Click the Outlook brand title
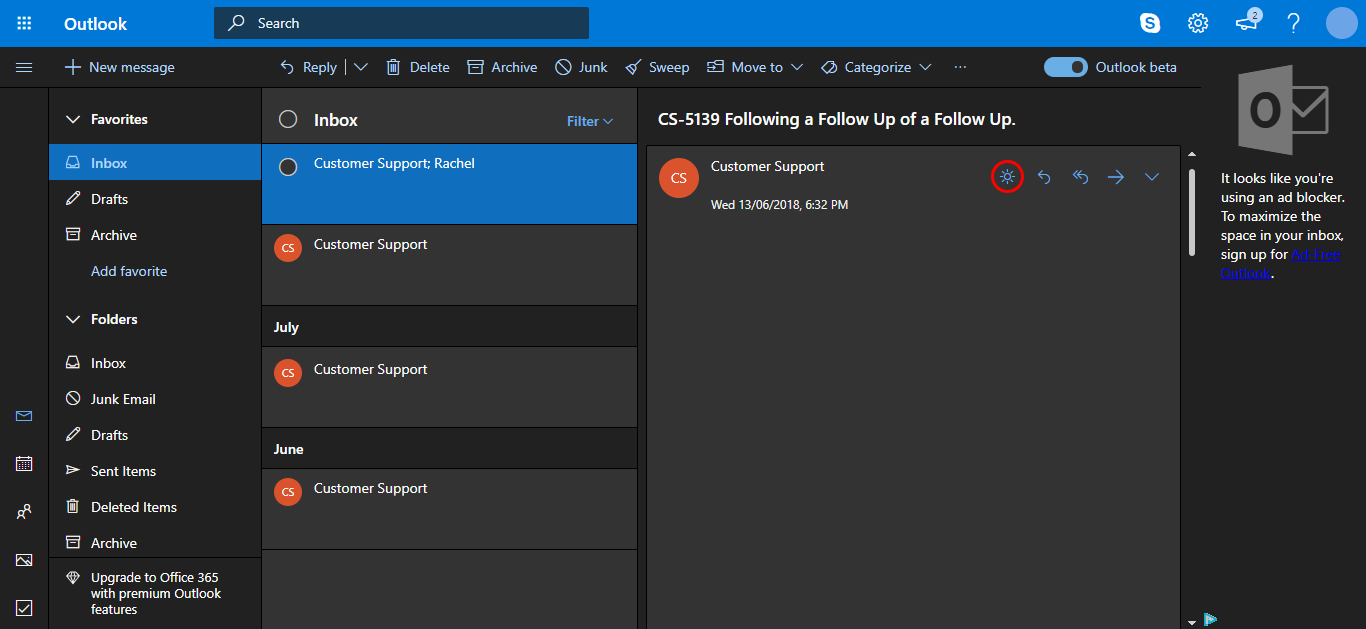Screen dimensions: 1366x629 (x=96, y=23)
